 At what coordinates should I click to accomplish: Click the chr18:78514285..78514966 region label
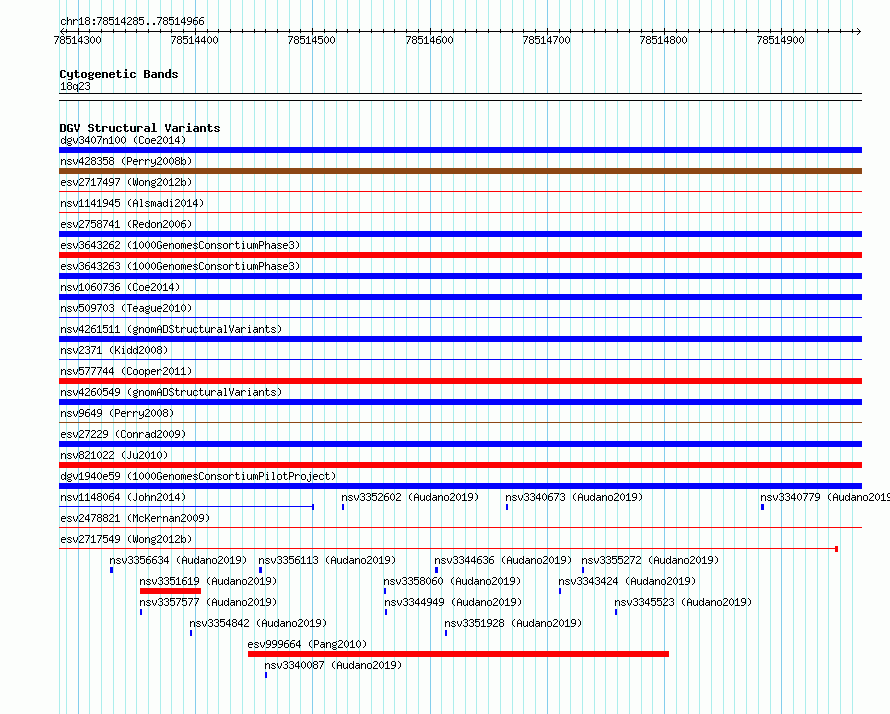tap(132, 22)
